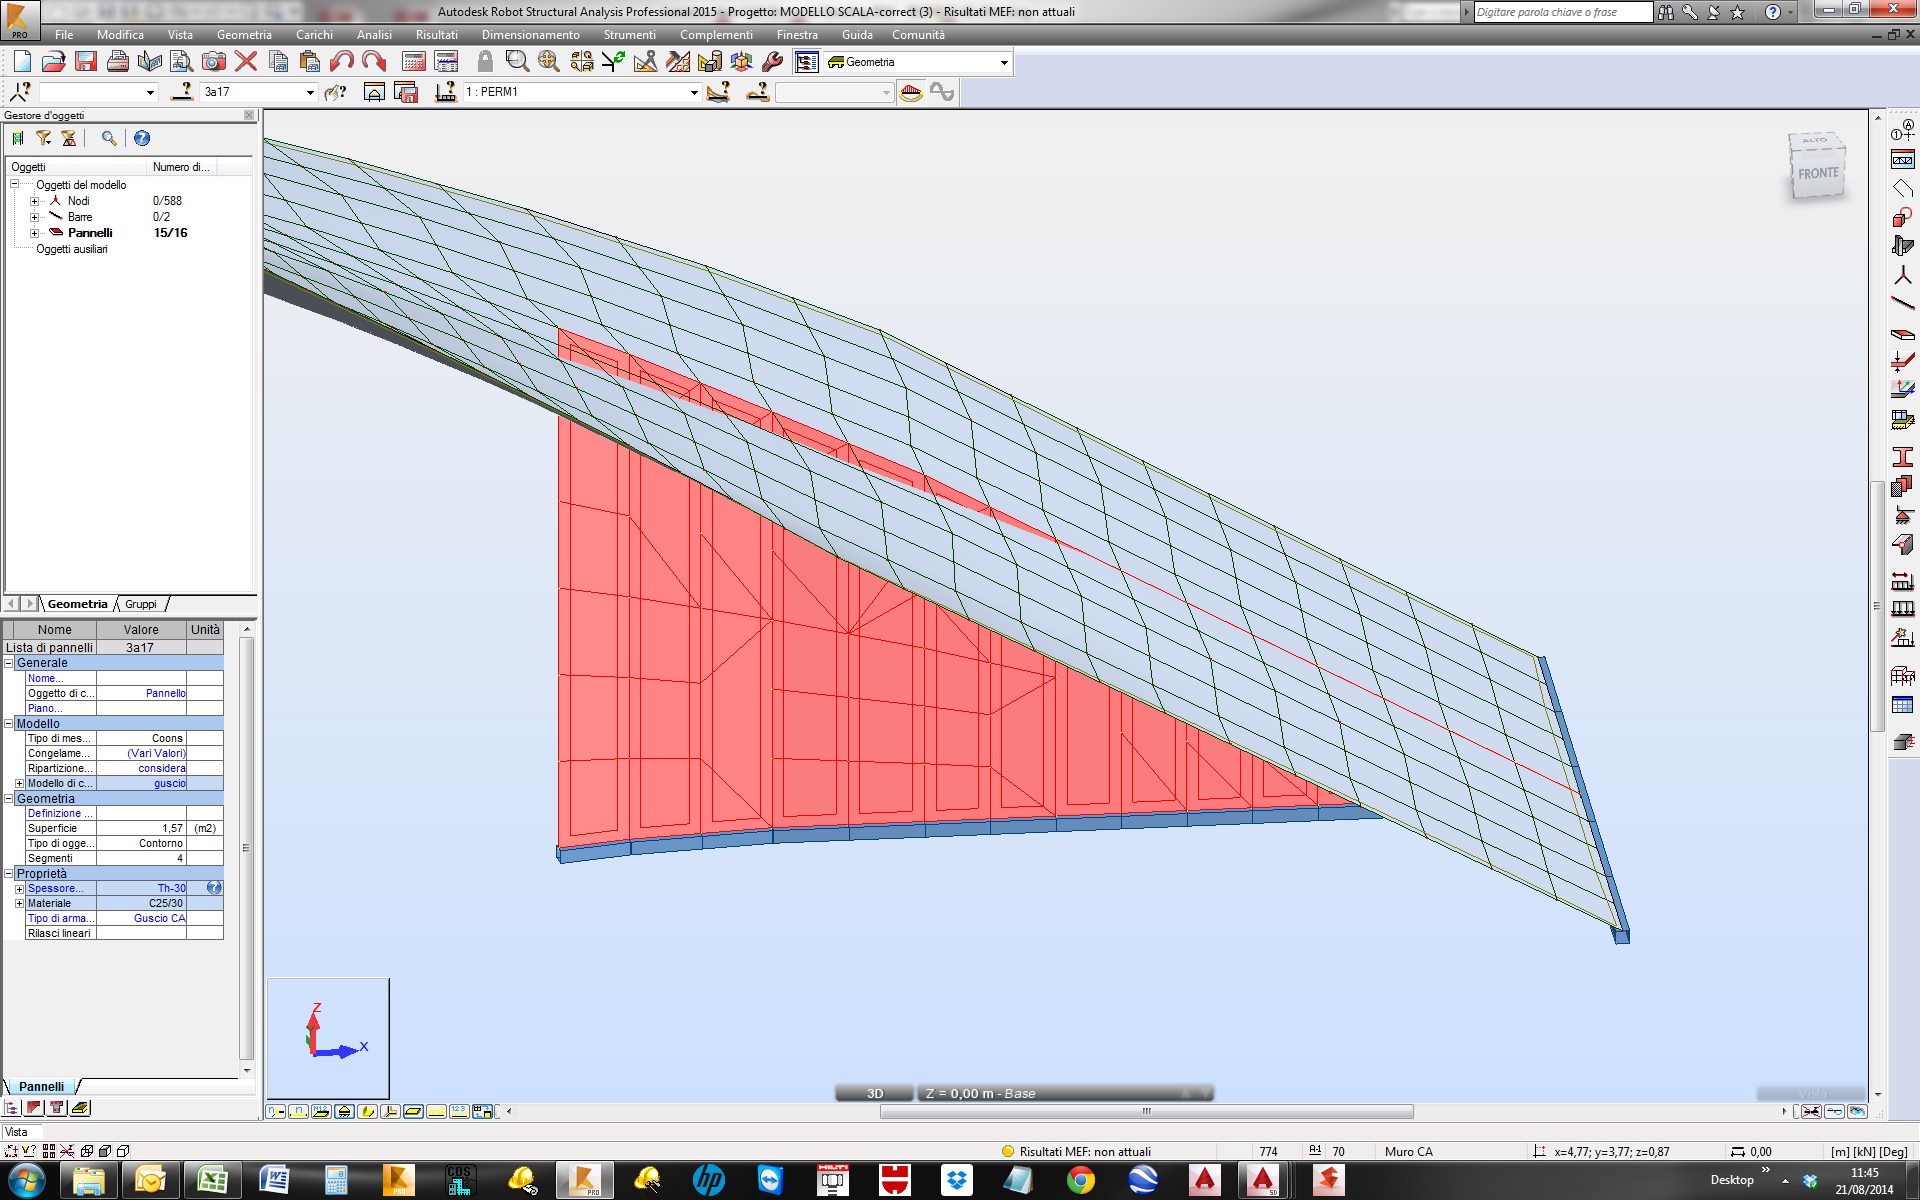Image resolution: width=1920 pixels, height=1200 pixels.
Task: Switch to the Gruppi tab
Action: [x=141, y=604]
